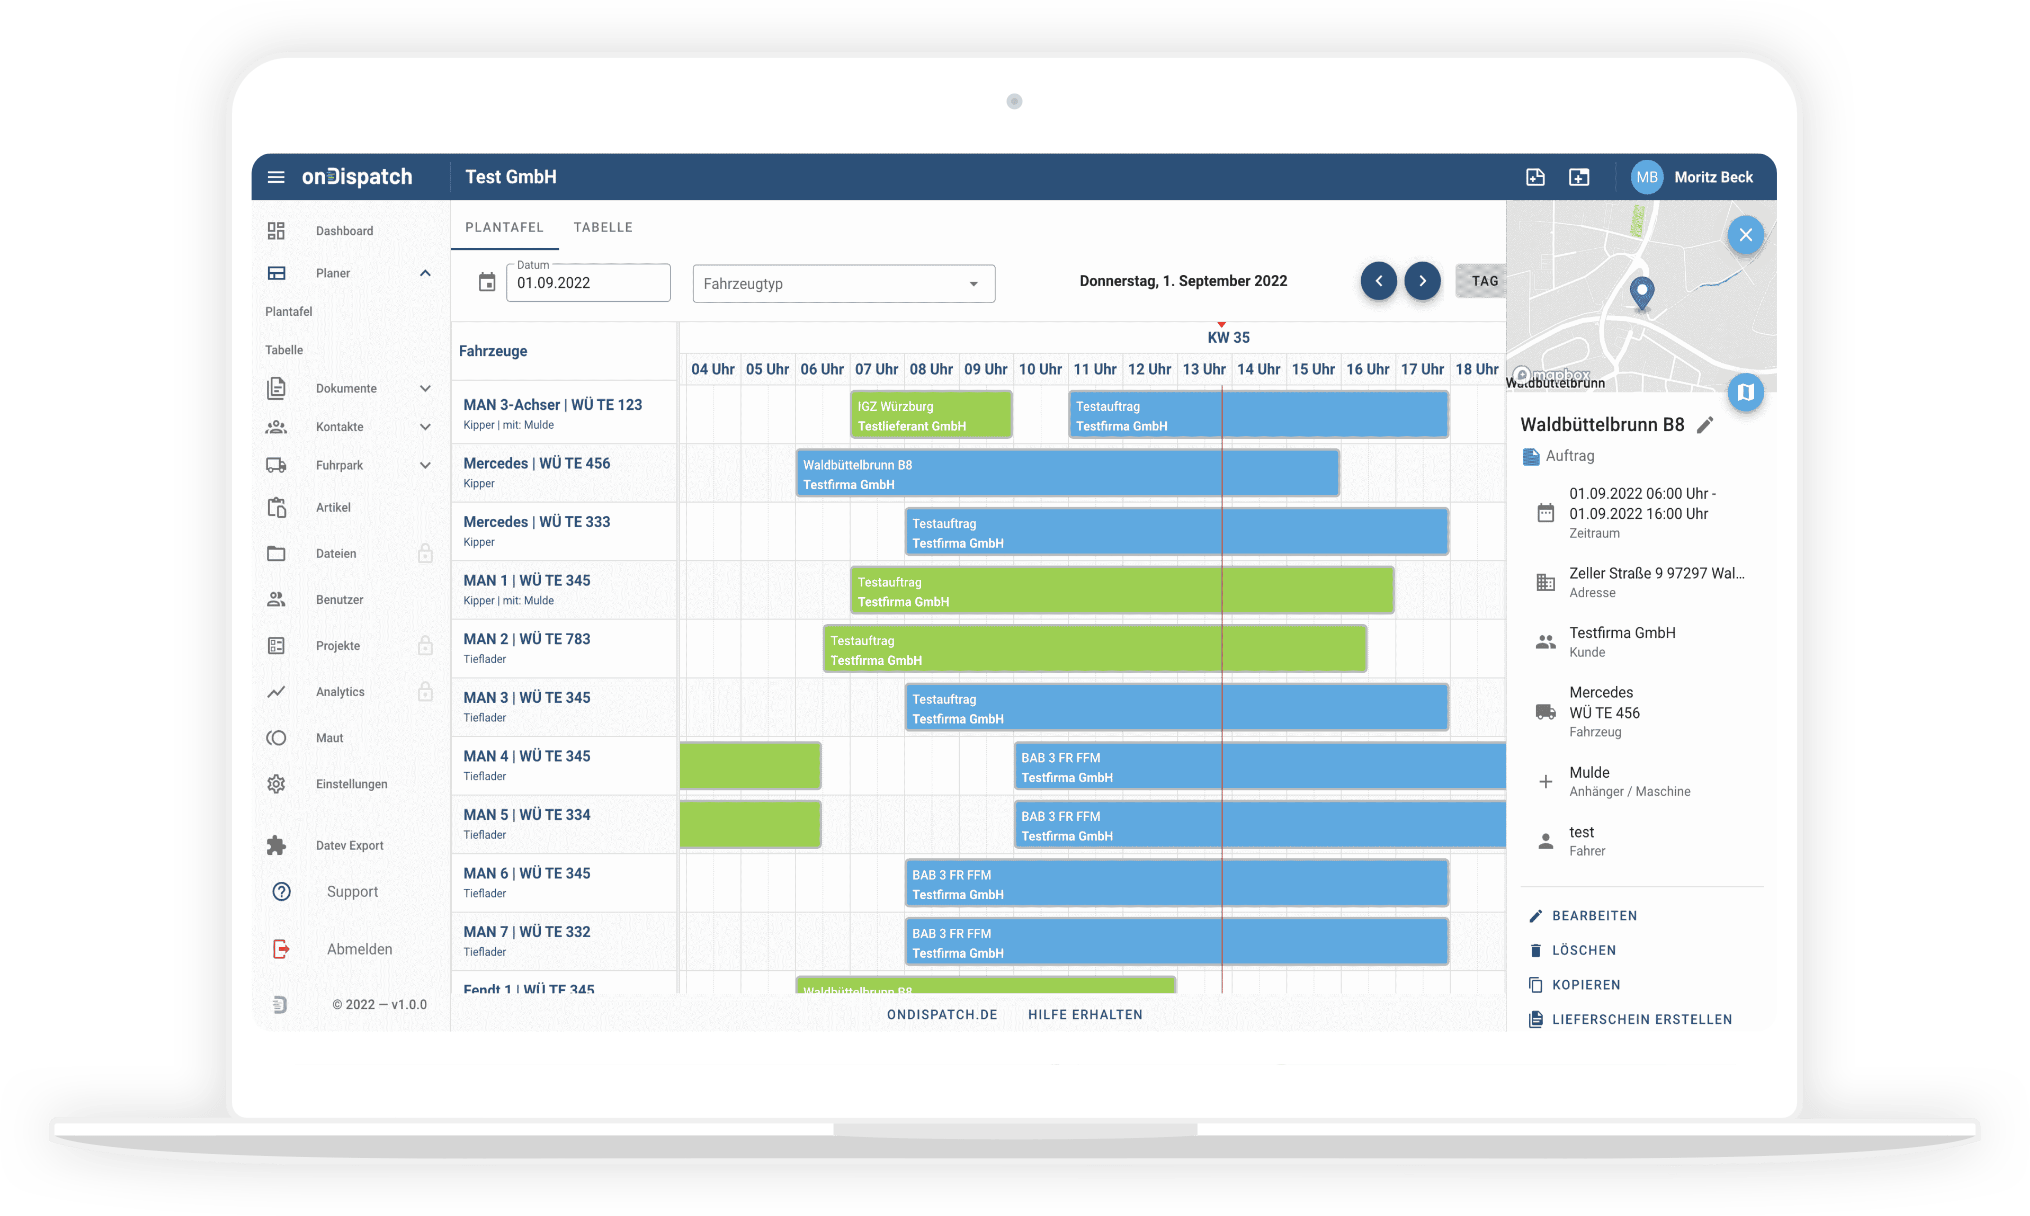Click the create document icon in the top bar

[x=1536, y=177]
